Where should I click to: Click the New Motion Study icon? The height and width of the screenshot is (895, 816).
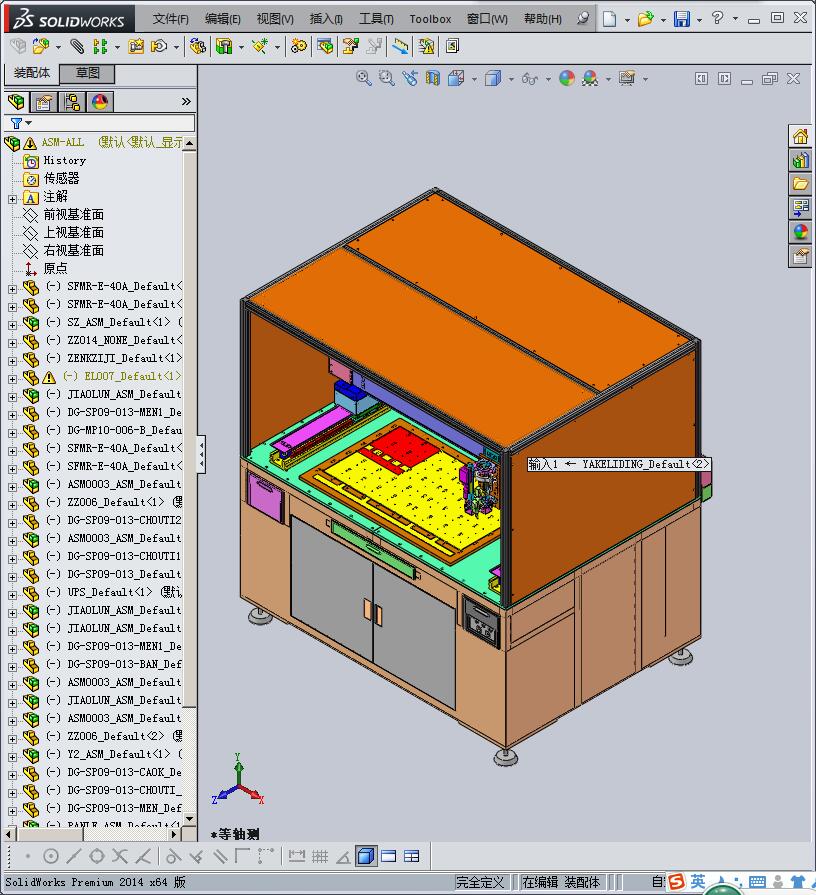(x=298, y=46)
